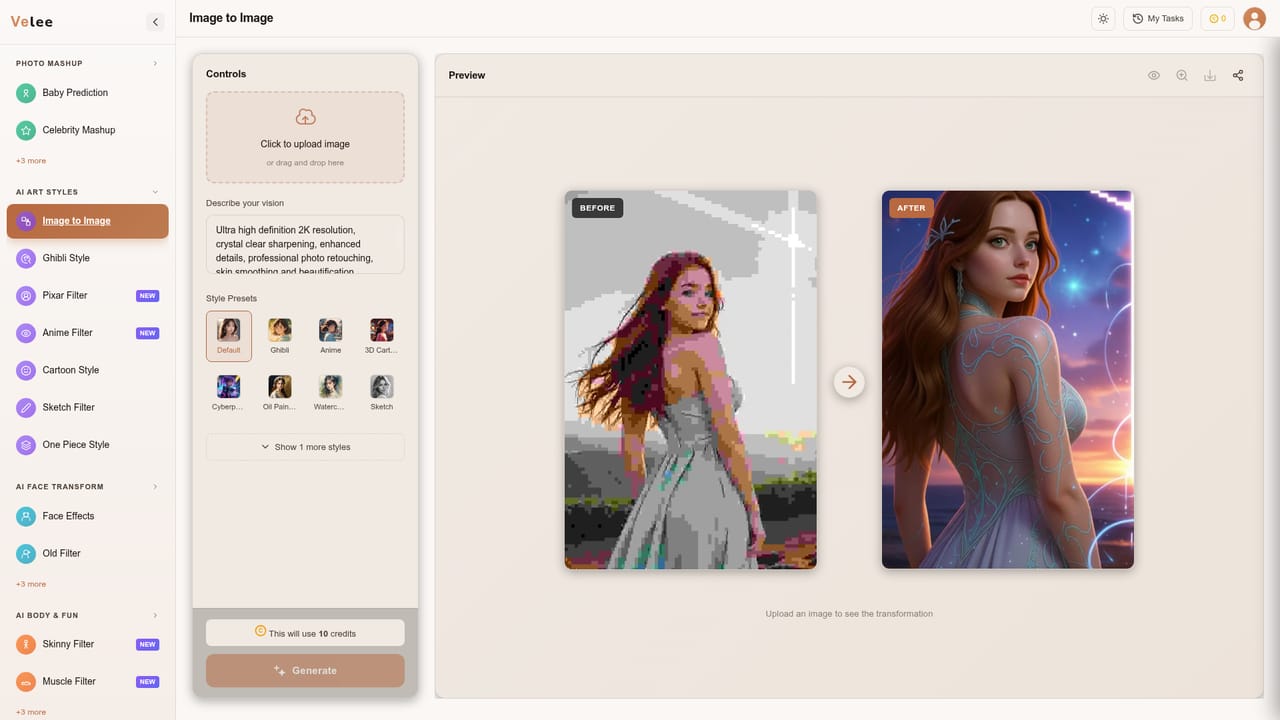Select the Ghibli style preset
Viewport: 1280px width, 720px height.
tap(280, 336)
